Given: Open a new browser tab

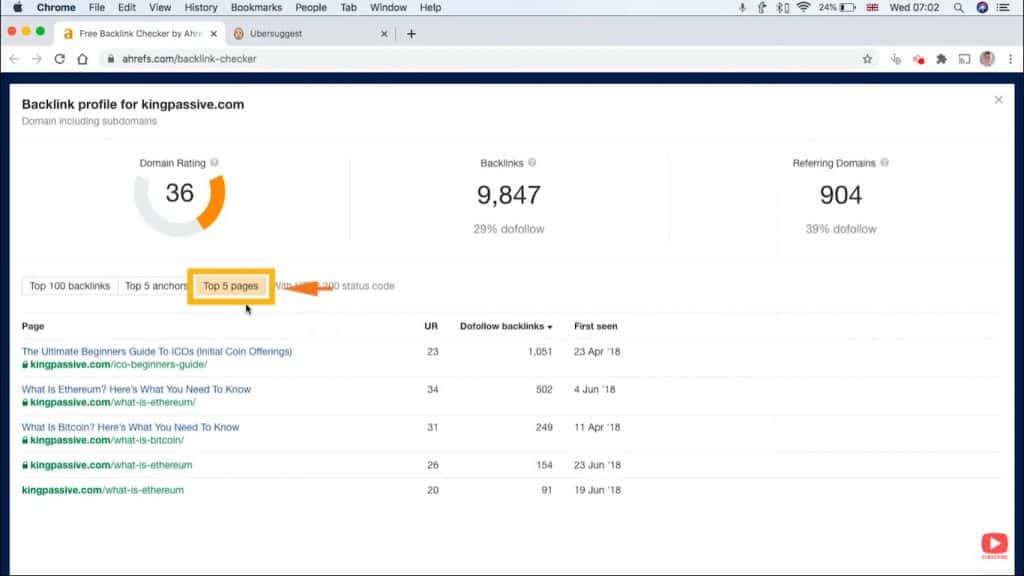Looking at the screenshot, I should pos(411,33).
